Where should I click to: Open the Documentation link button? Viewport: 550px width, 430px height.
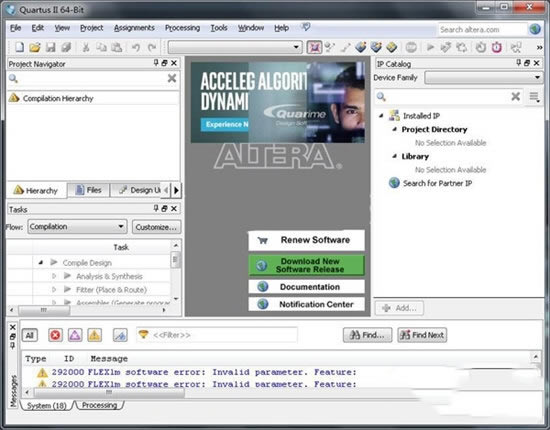pos(306,287)
